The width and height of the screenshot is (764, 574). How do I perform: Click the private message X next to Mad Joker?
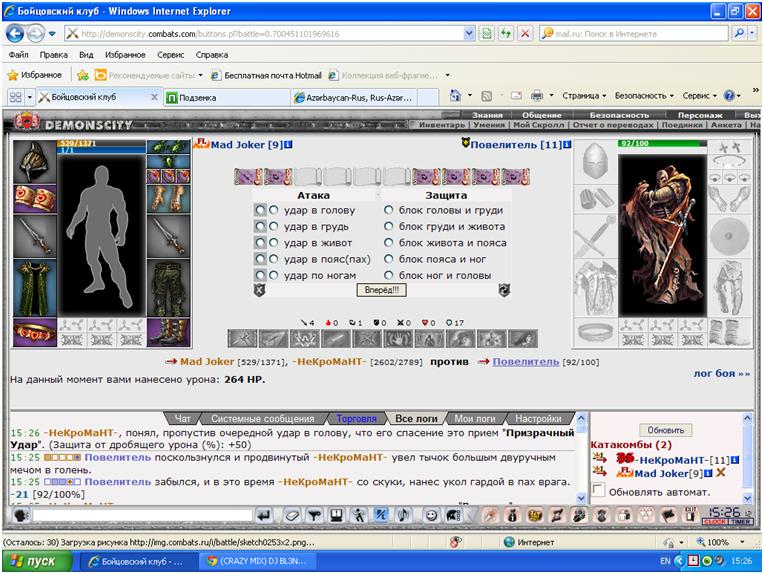point(721,473)
